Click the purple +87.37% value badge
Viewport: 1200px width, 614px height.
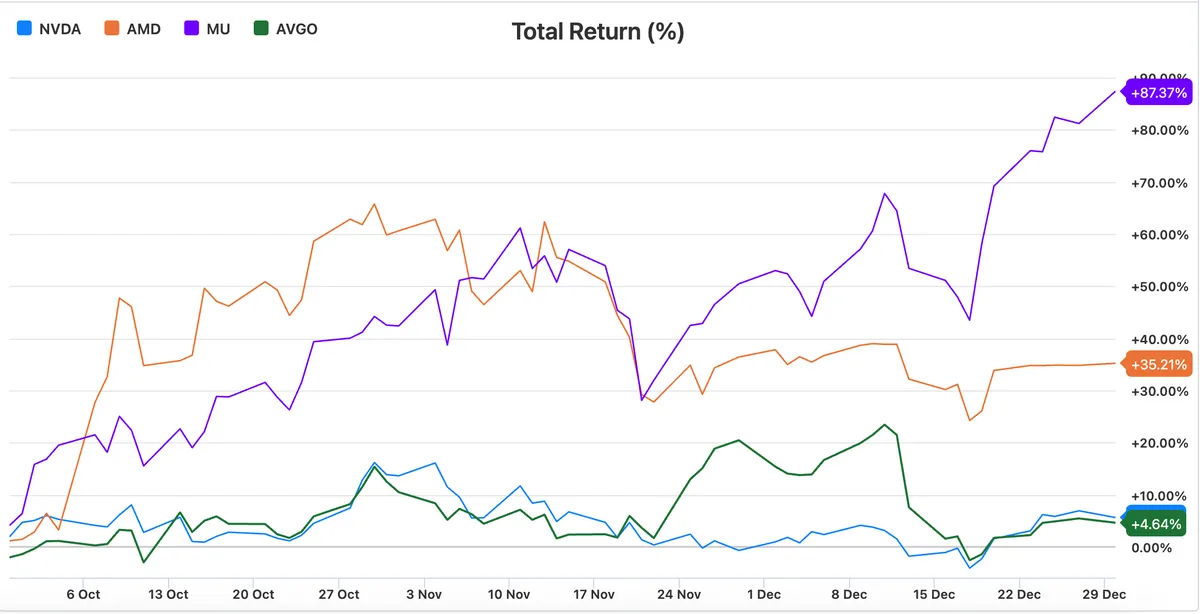pyautogui.click(x=1158, y=93)
